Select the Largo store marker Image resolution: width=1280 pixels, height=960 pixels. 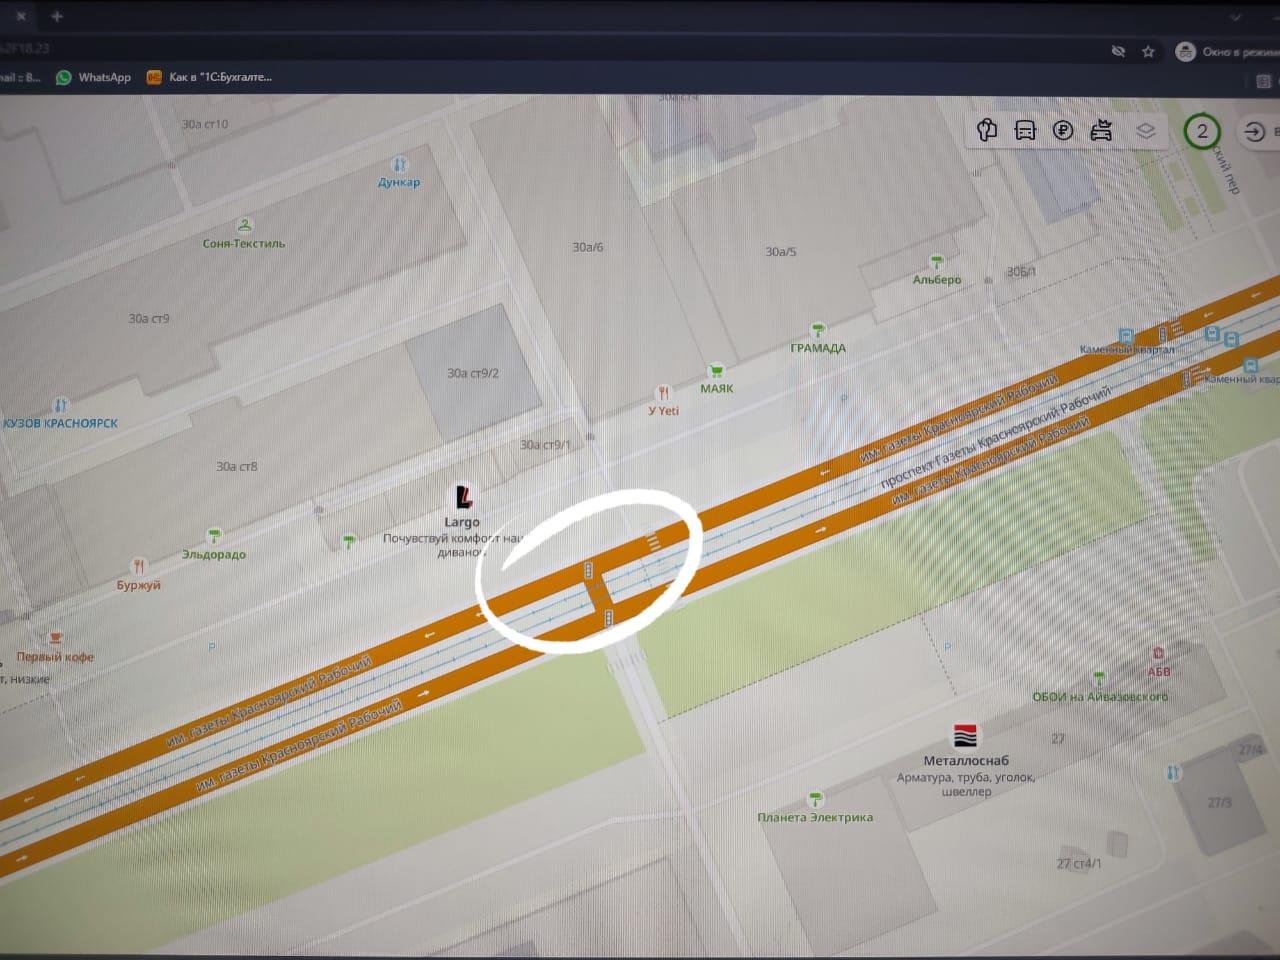pyautogui.click(x=463, y=497)
